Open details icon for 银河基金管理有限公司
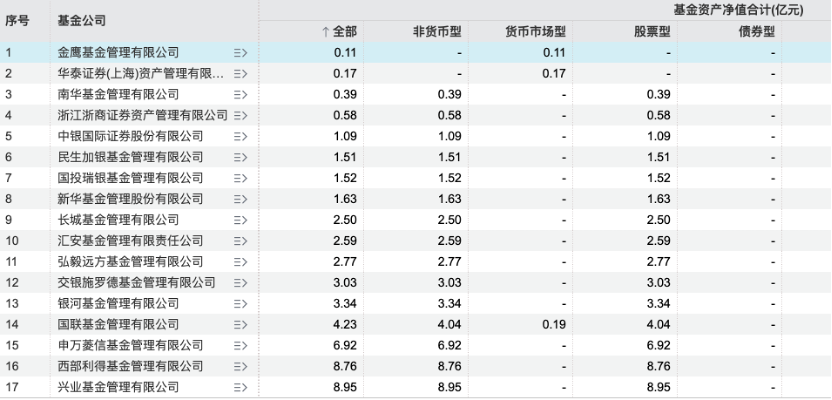832x400 pixels. point(240,303)
